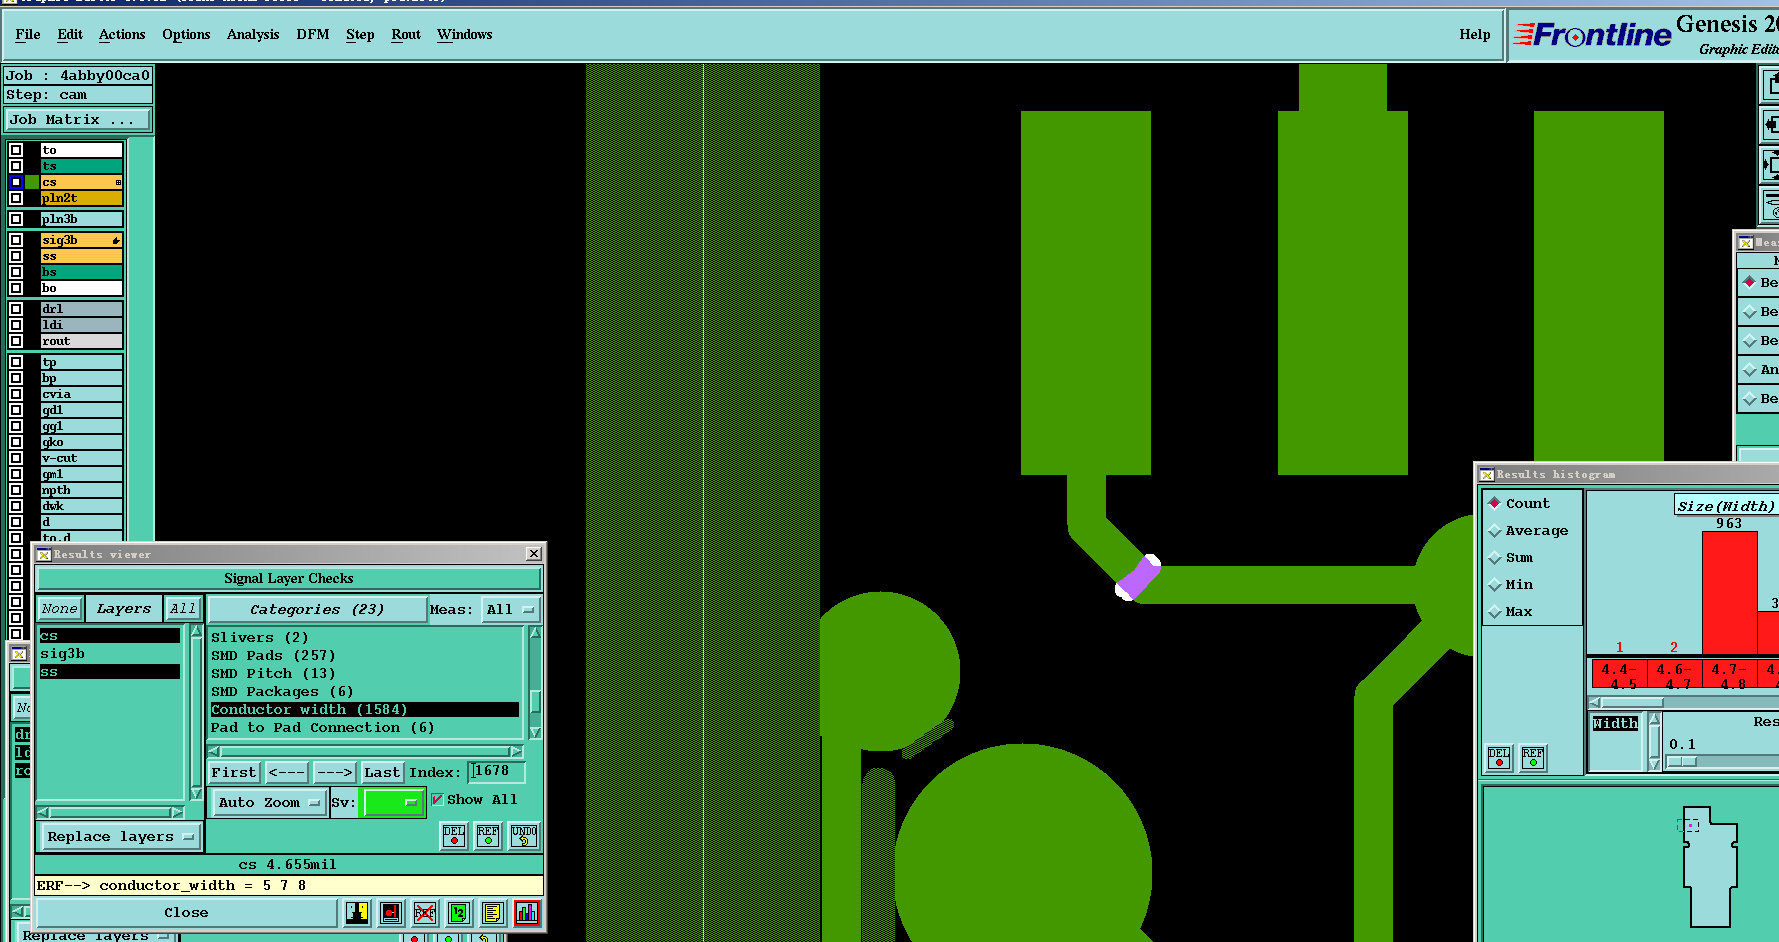1779x942 pixels.
Task: Toggle display box for the 'ts' layer
Action: [x=16, y=166]
